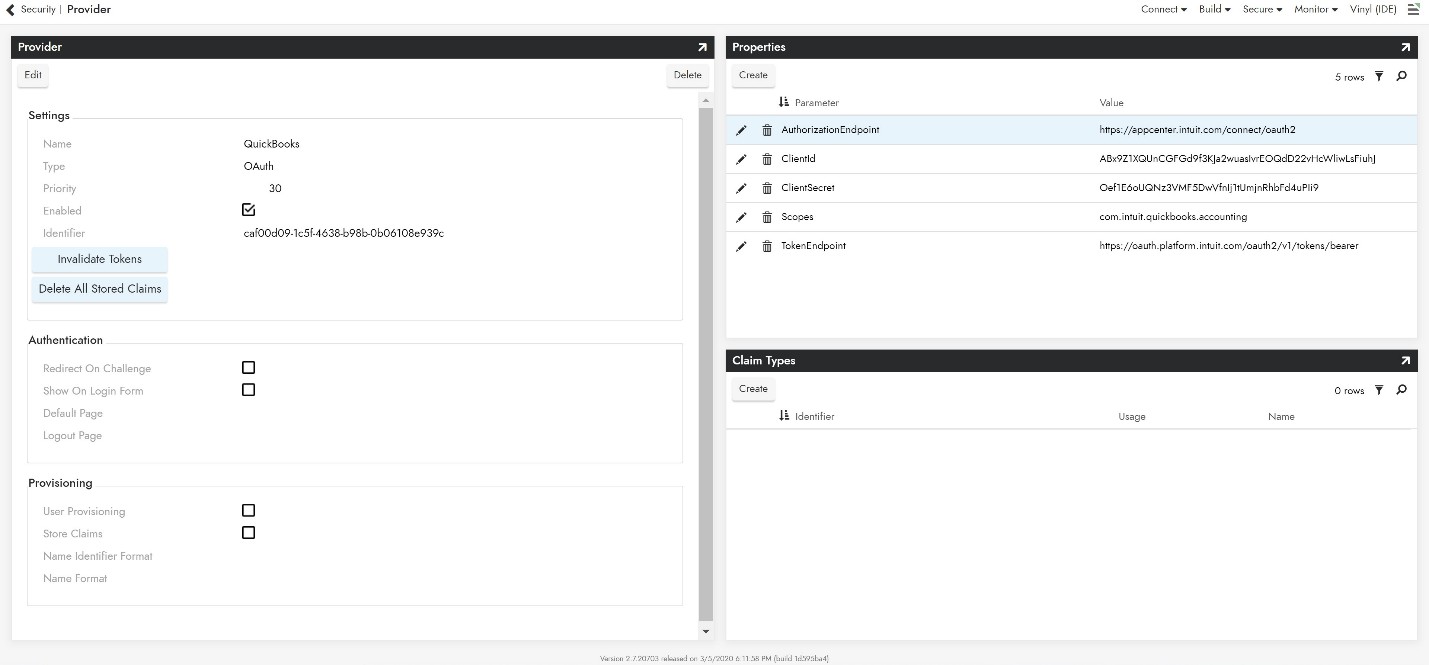Click trash icon for the Scopes property
The width and height of the screenshot is (1429, 665).
[767, 217]
